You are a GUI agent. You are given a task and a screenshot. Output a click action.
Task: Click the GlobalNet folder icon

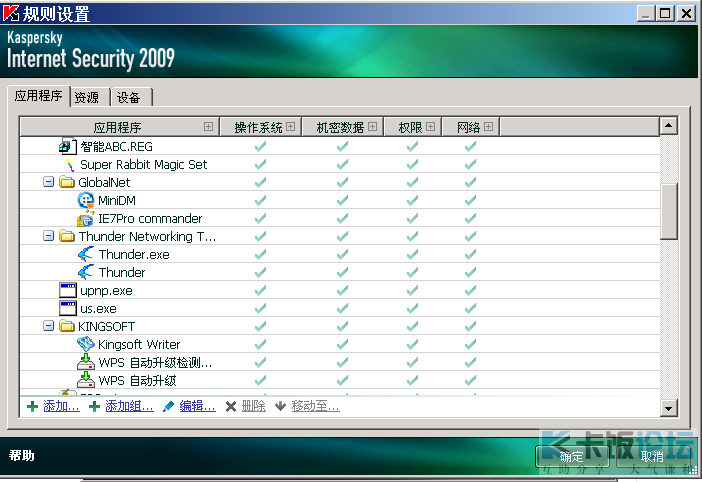(x=67, y=182)
